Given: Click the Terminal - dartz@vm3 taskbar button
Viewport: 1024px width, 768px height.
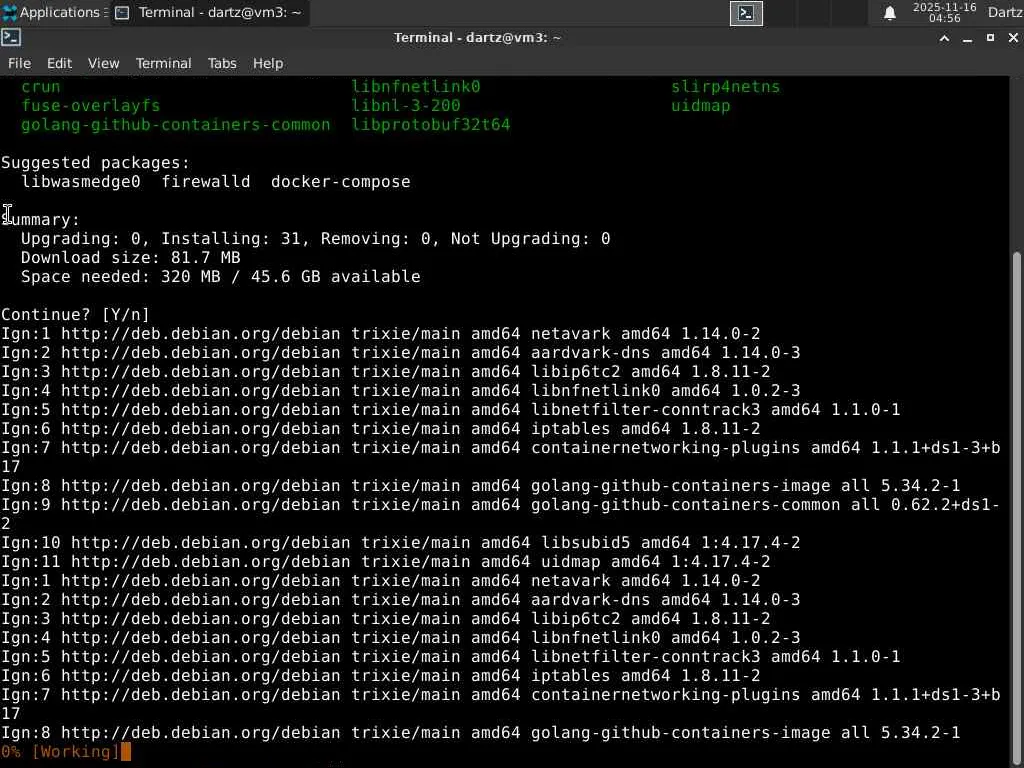Looking at the screenshot, I should point(208,13).
